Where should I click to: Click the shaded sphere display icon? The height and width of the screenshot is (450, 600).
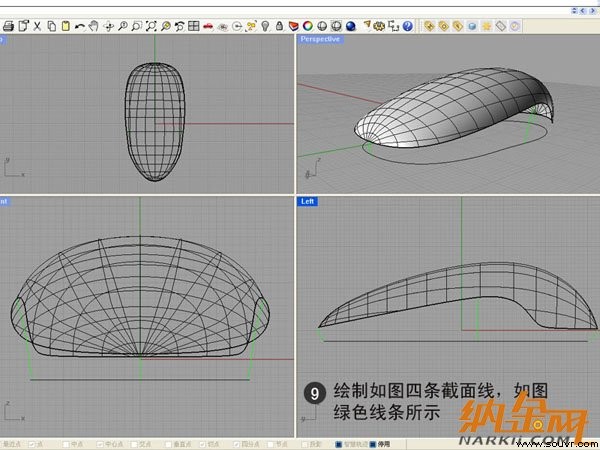tap(322, 26)
